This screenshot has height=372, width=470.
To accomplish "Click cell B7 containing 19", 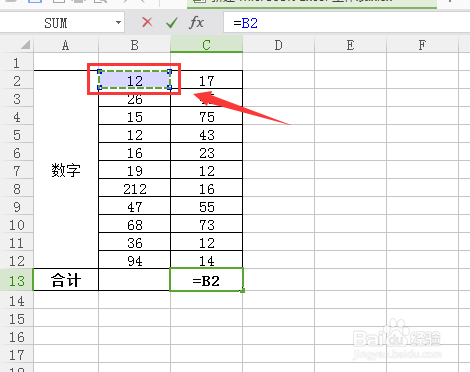I will pos(135,170).
